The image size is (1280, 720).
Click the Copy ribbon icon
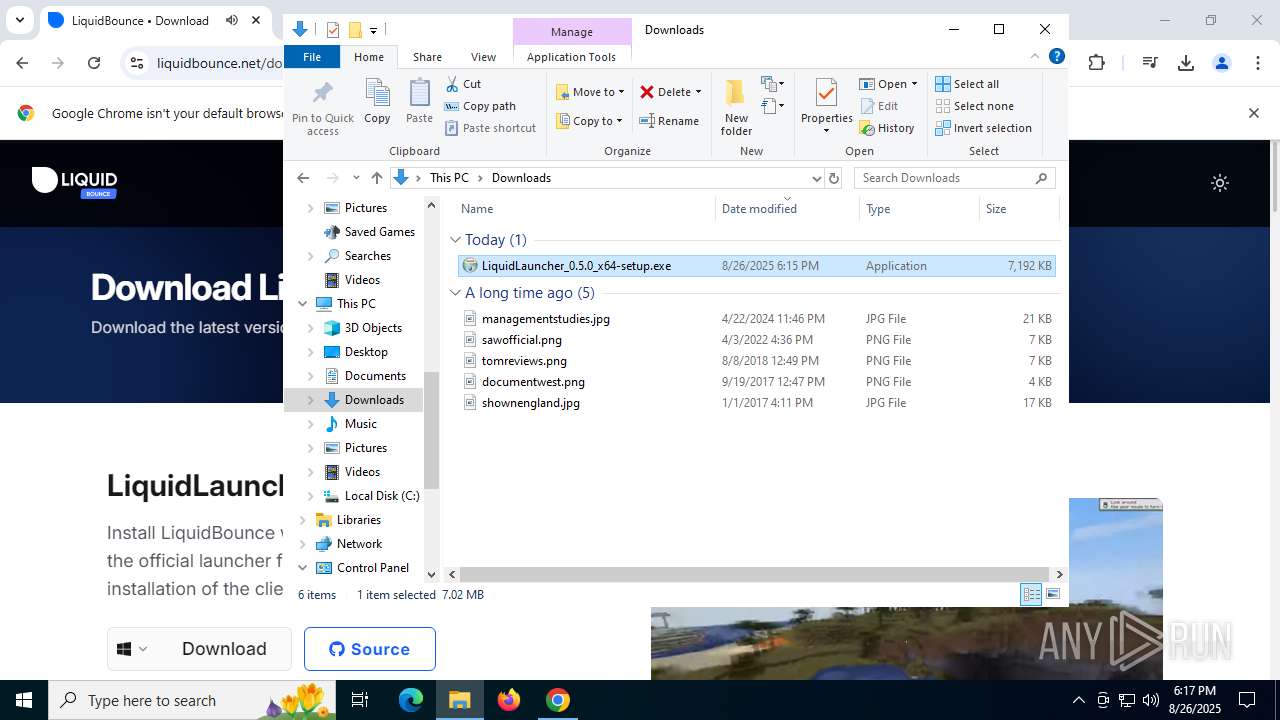point(377,101)
